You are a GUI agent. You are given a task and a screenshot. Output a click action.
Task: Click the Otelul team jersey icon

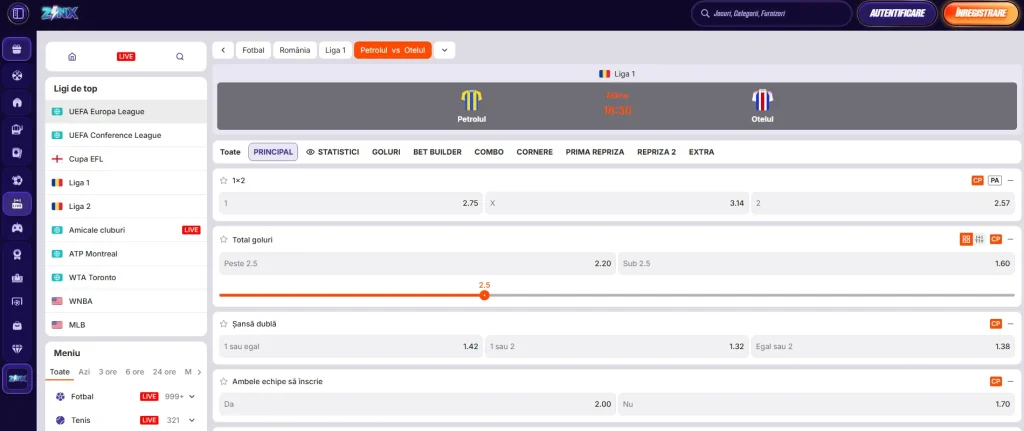click(762, 101)
